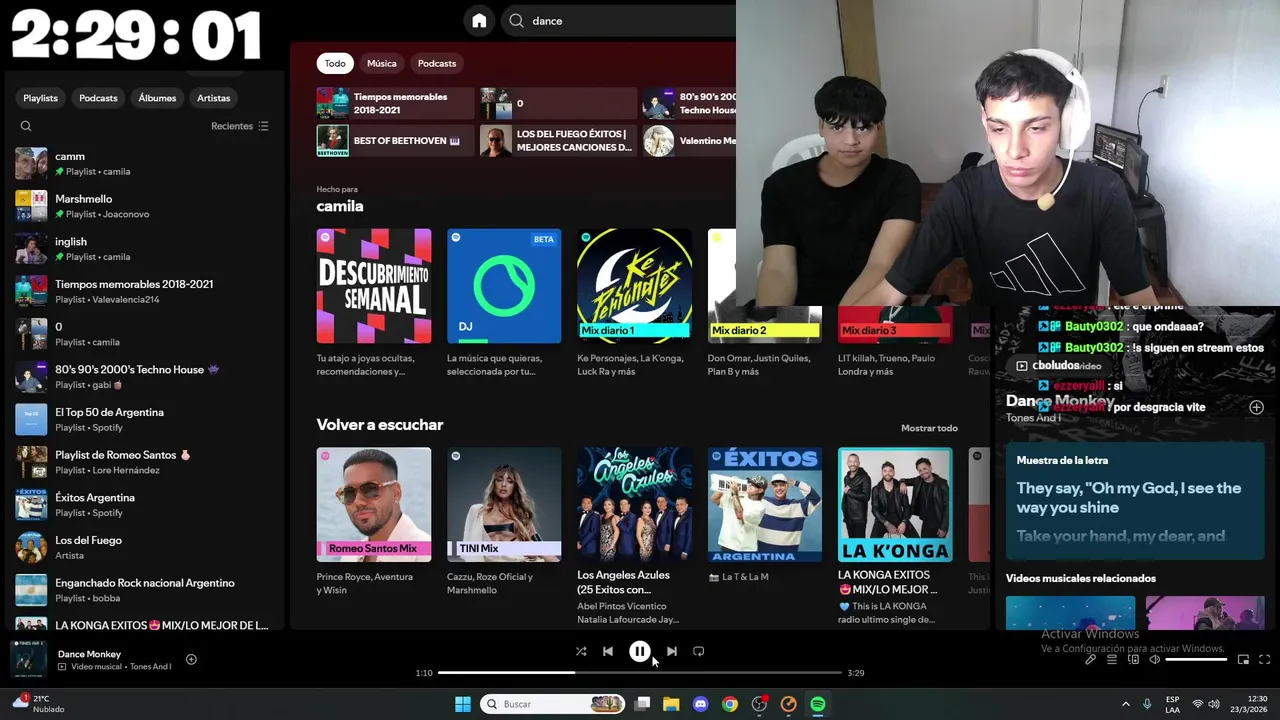Open Tones And I artist link in player bar
This screenshot has height=720, width=1280.
point(150,667)
